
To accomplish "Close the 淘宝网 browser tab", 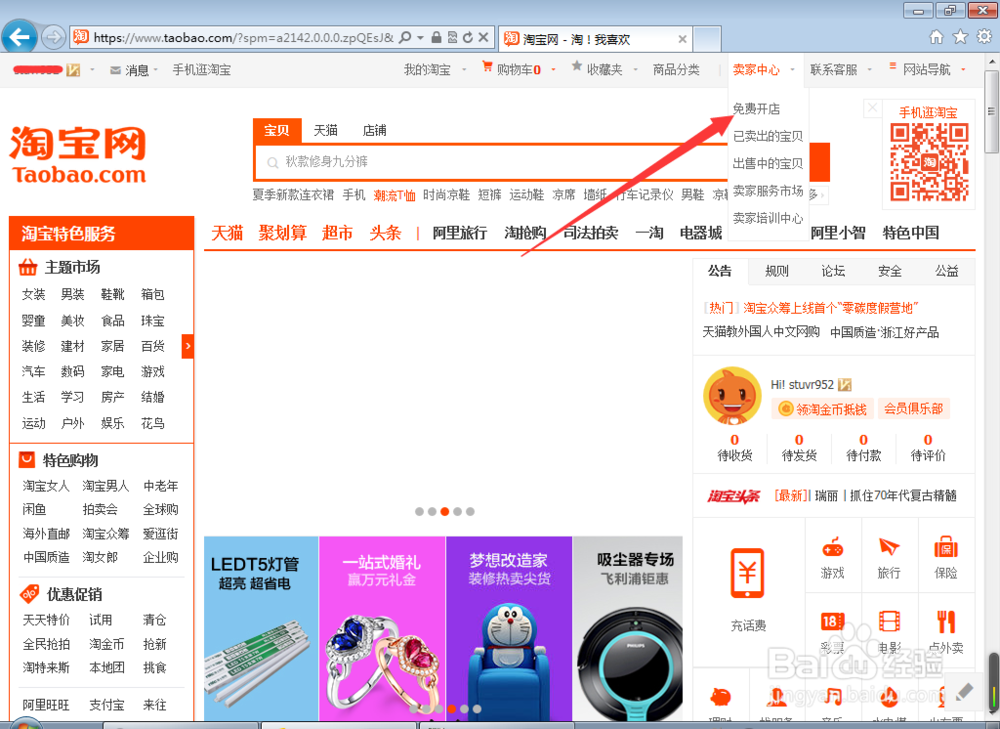I will (682, 39).
